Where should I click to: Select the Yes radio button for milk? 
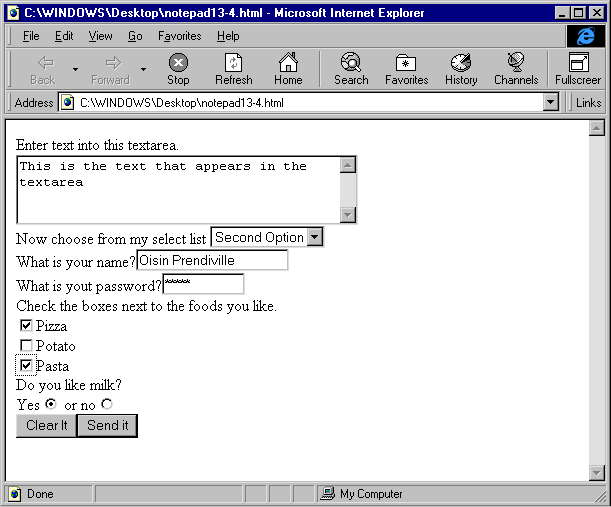51,404
